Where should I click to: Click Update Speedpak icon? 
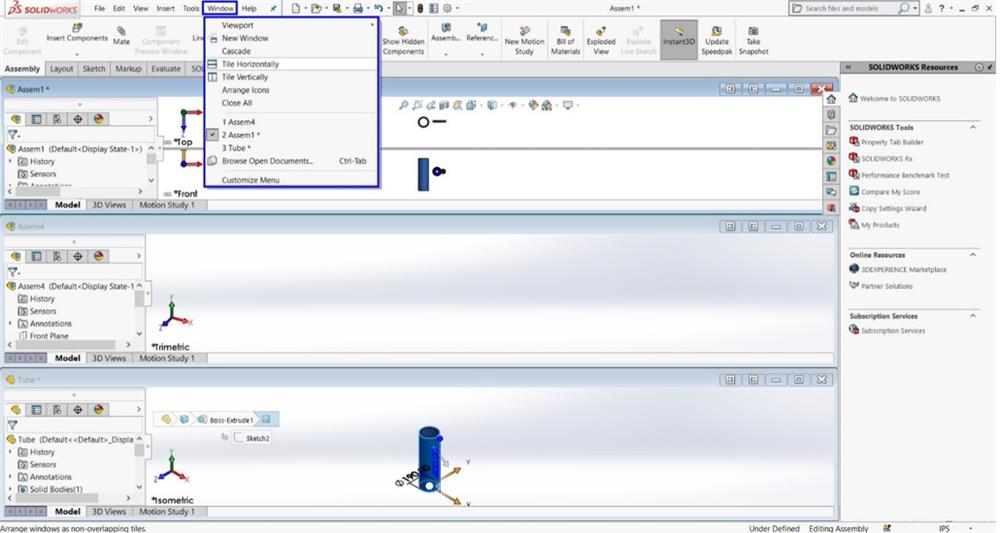coord(717,41)
